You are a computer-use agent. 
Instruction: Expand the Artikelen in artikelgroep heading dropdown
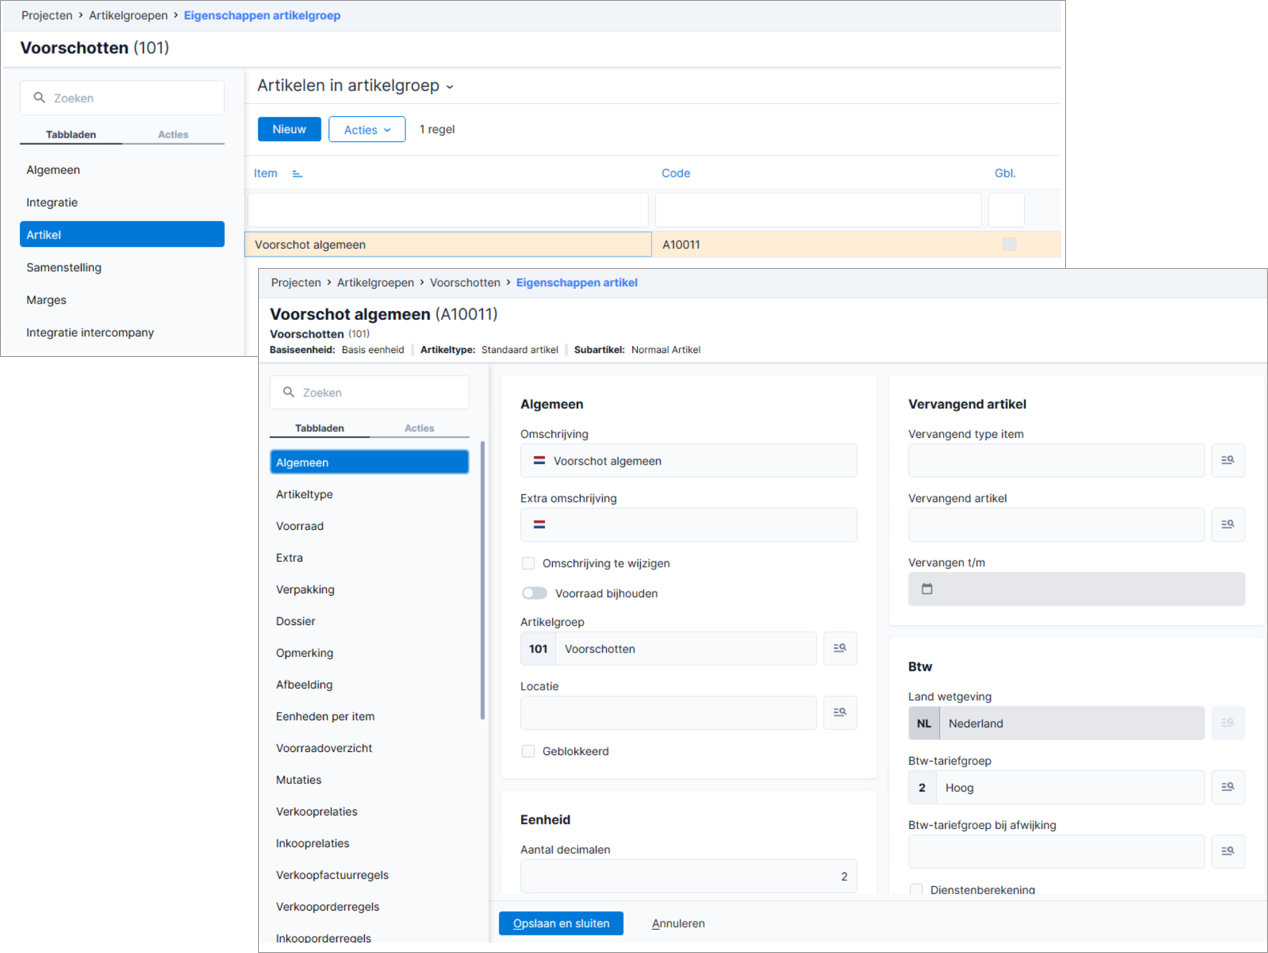[449, 87]
